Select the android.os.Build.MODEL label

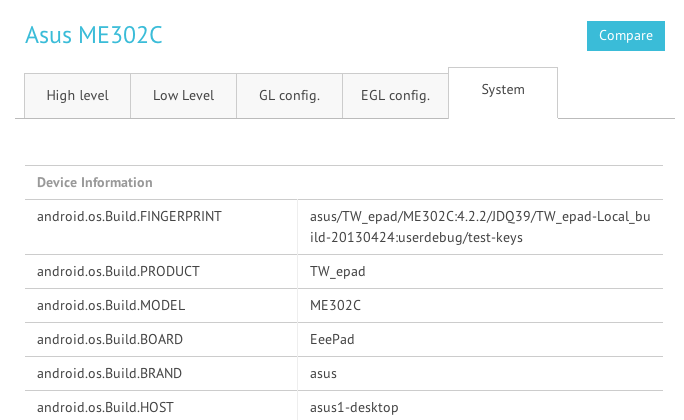(111, 306)
